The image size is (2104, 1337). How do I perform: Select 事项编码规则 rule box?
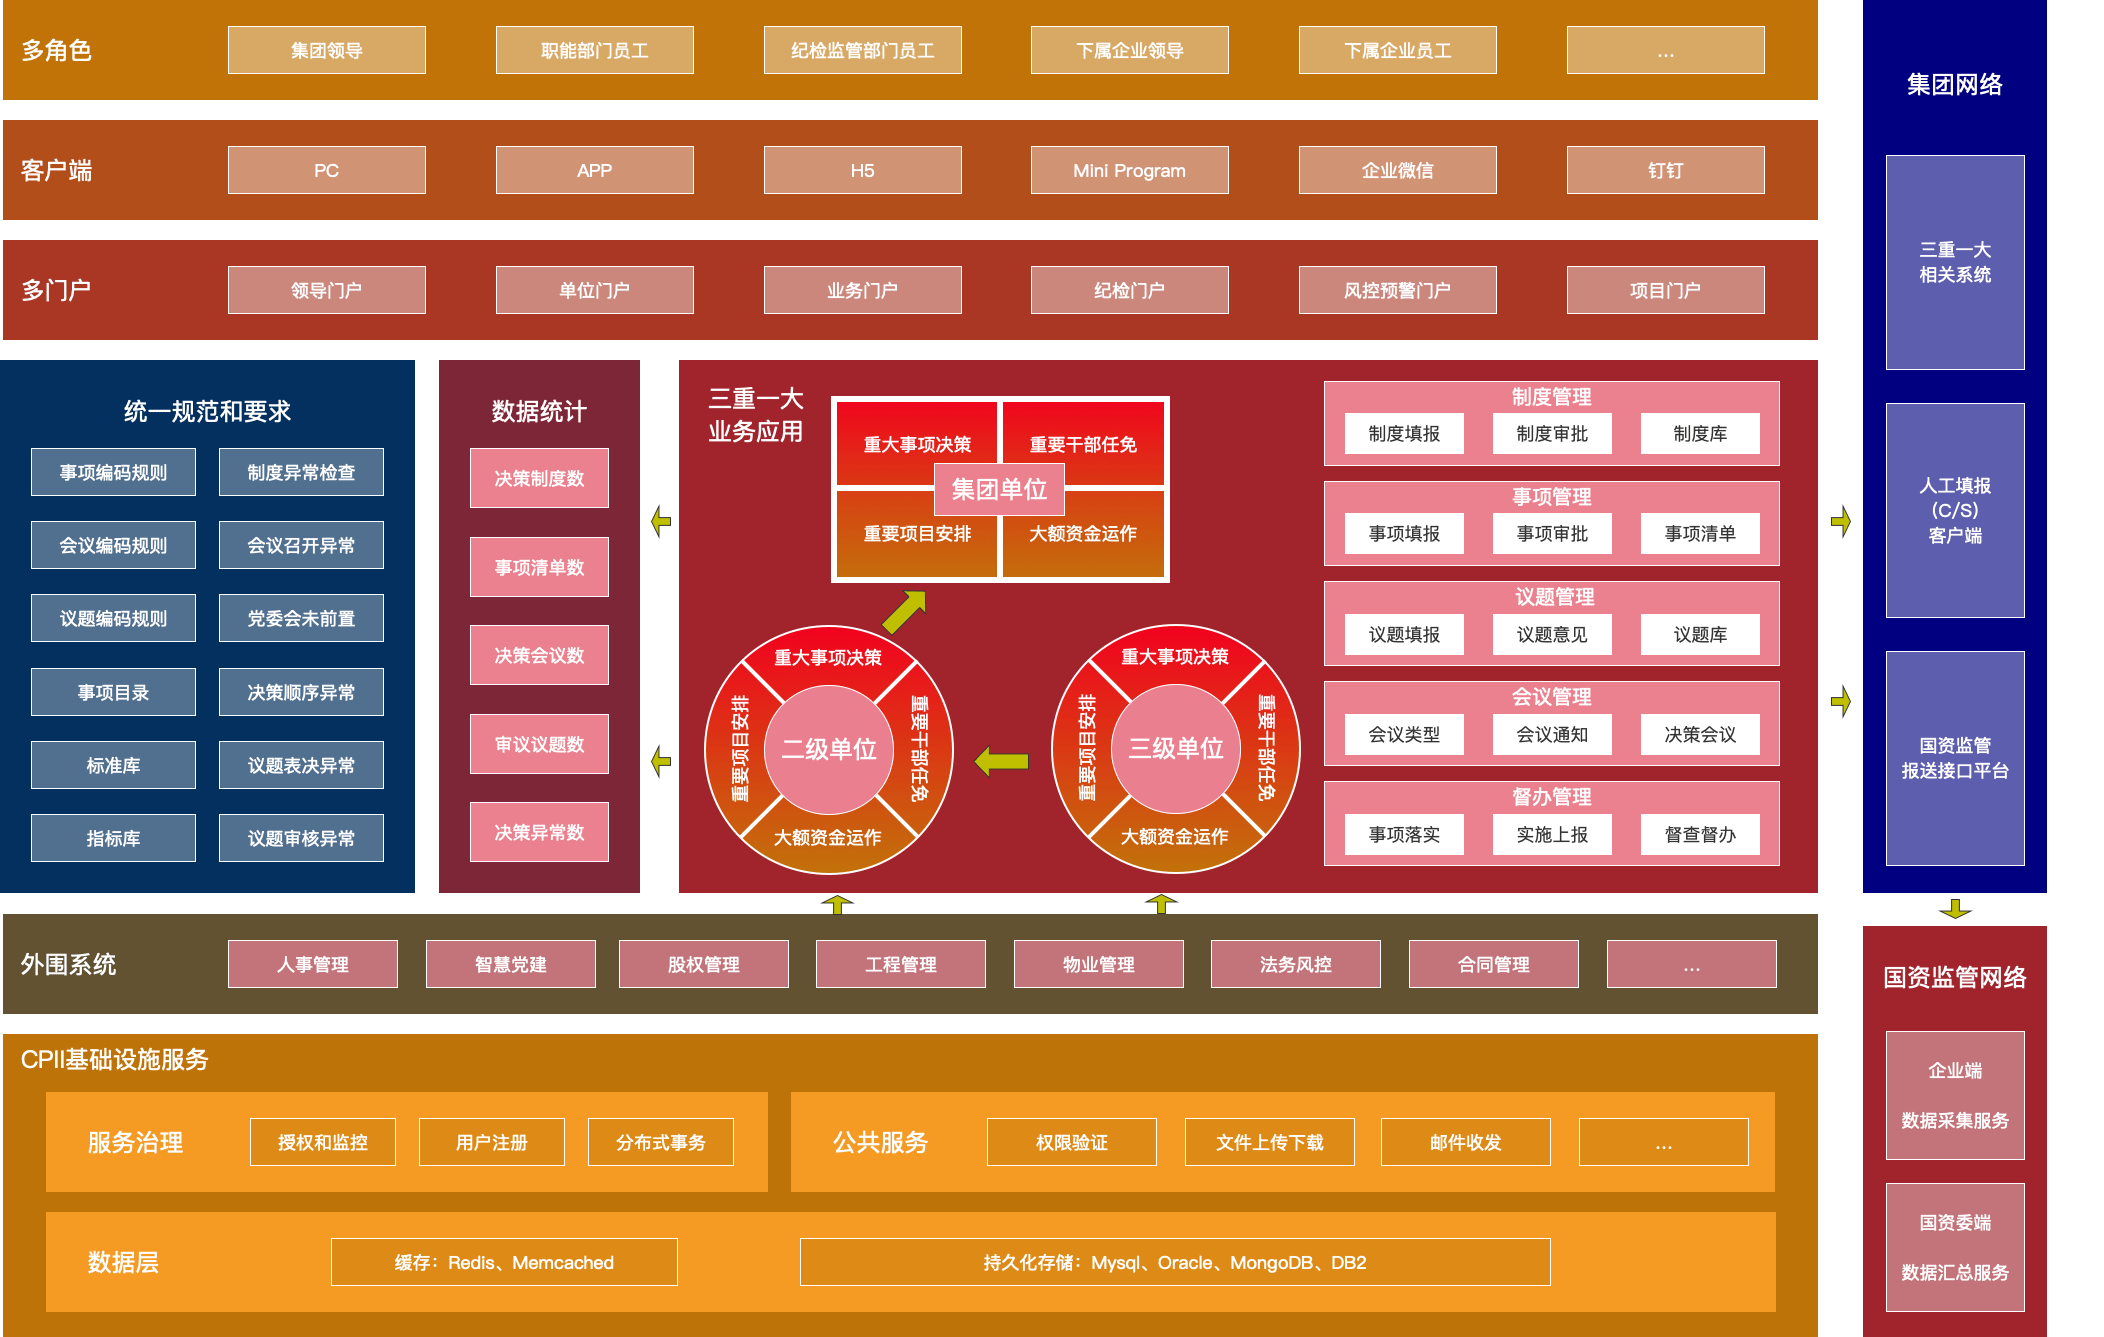(113, 472)
